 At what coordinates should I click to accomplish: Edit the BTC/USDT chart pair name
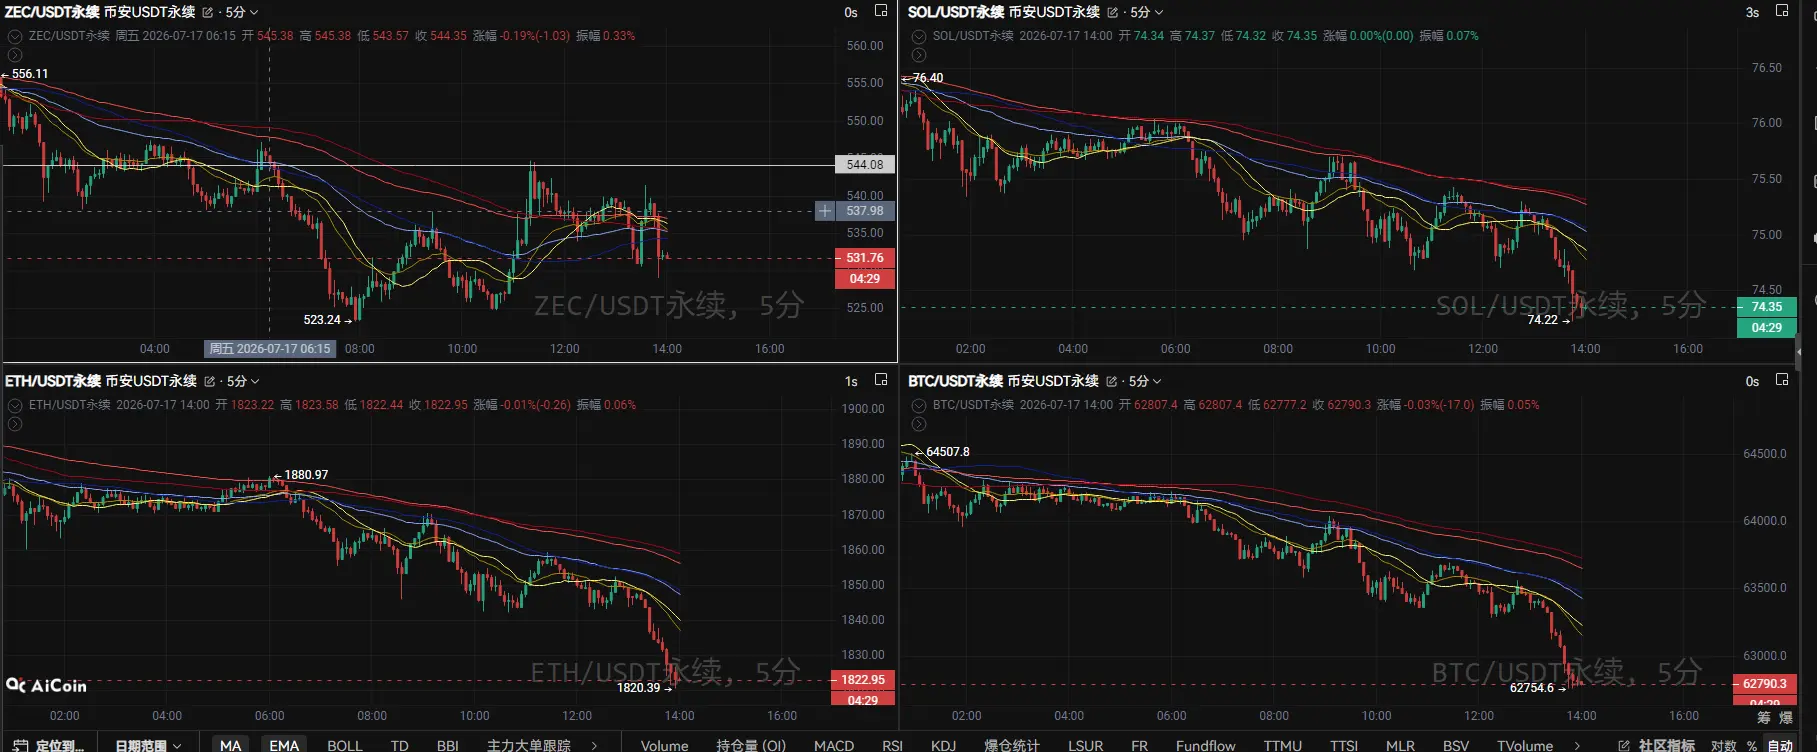(x=1111, y=382)
